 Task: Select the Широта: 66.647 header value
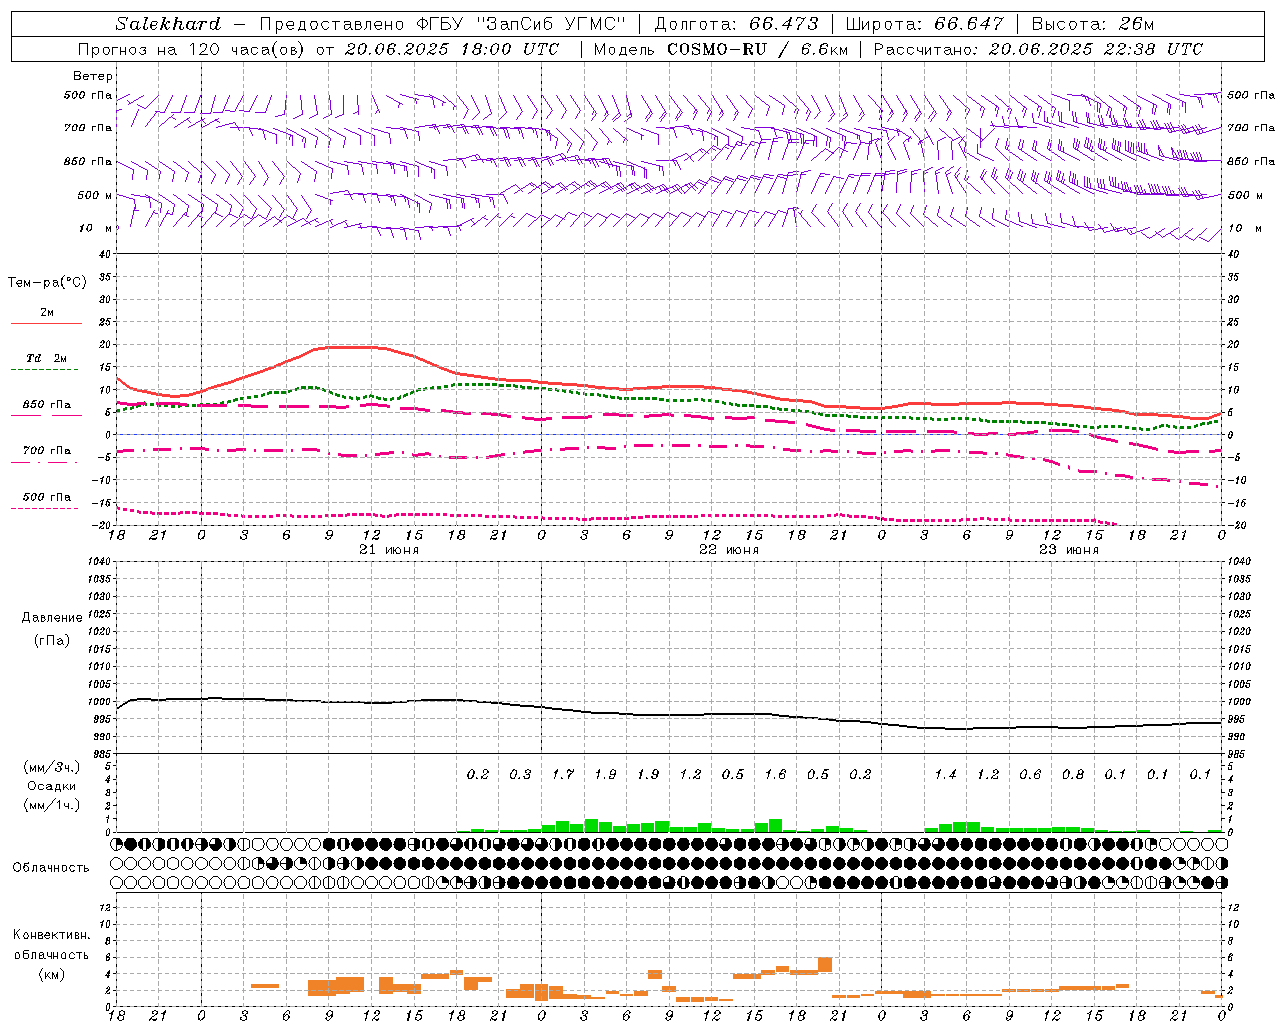(925, 23)
